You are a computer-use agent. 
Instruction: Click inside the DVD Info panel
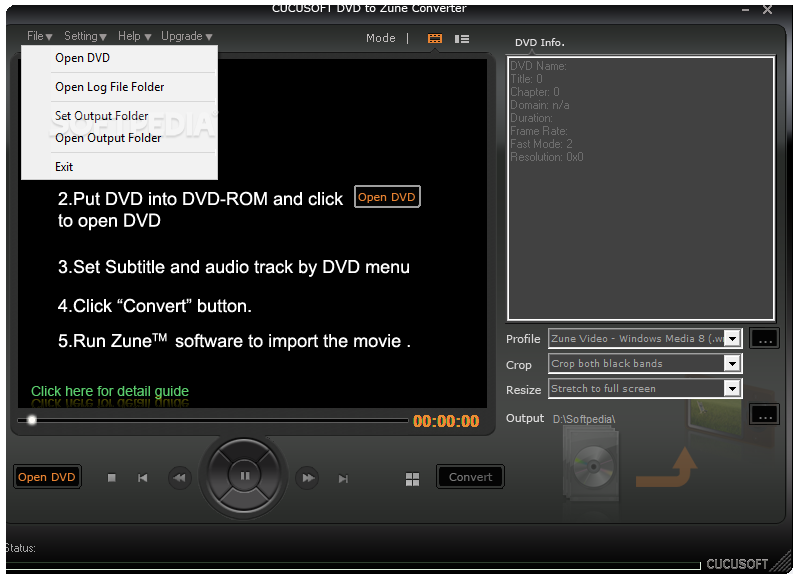pyautogui.click(x=641, y=189)
